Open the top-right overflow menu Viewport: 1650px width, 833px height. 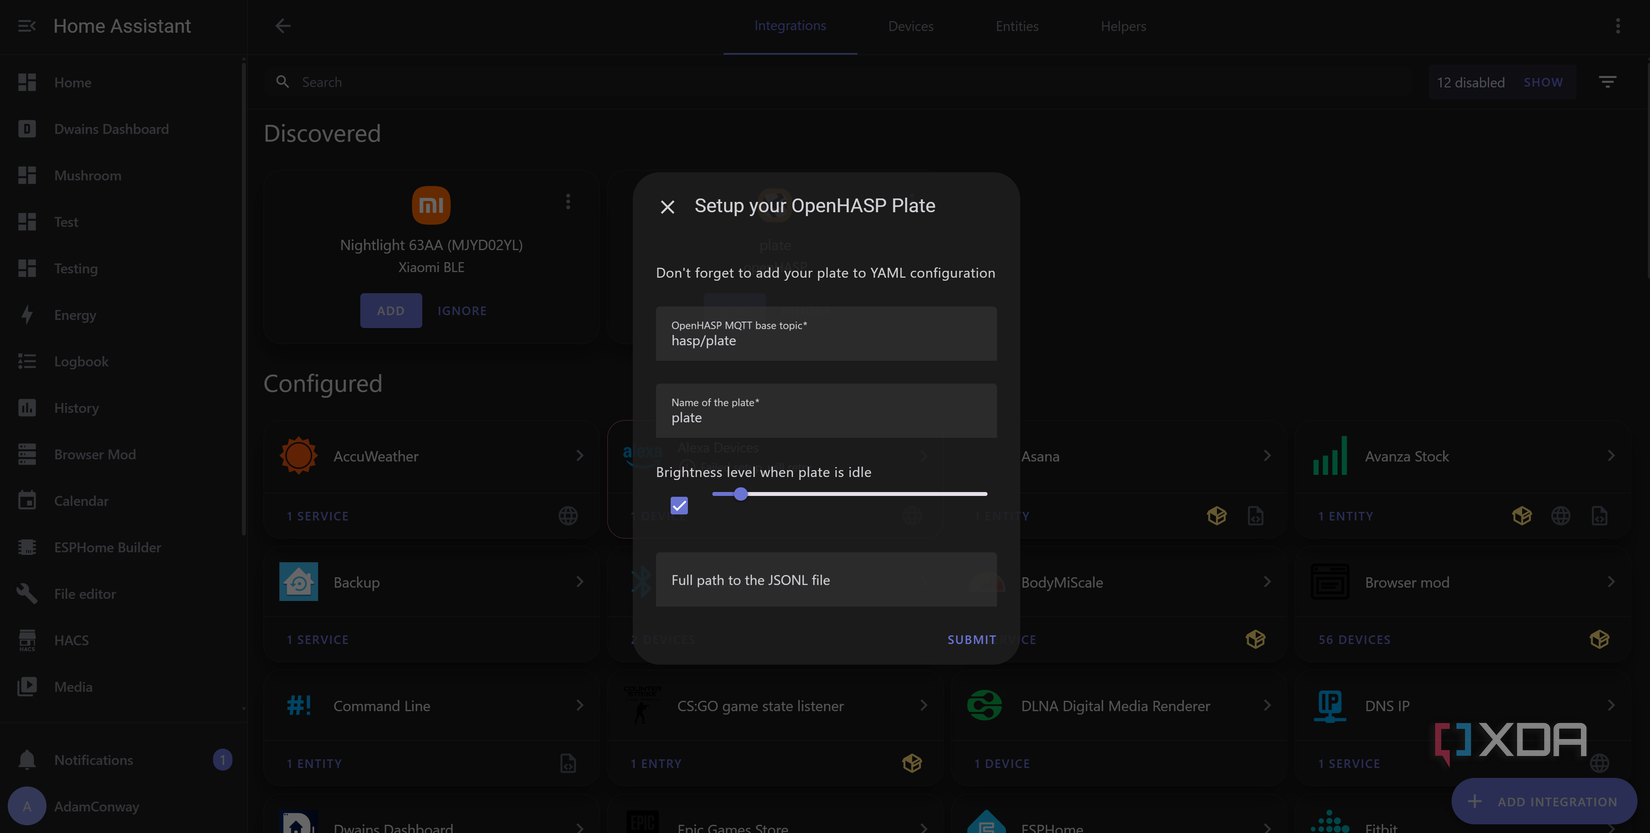(1618, 26)
